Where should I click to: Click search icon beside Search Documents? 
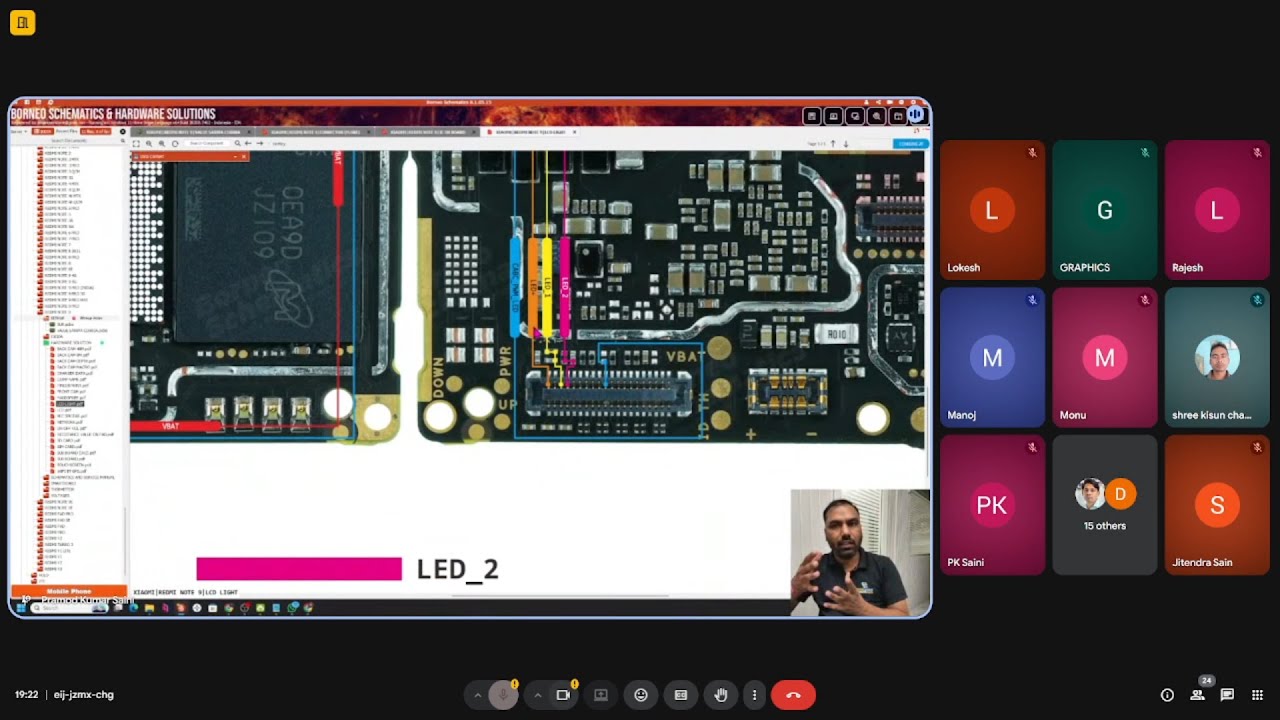coord(123,140)
